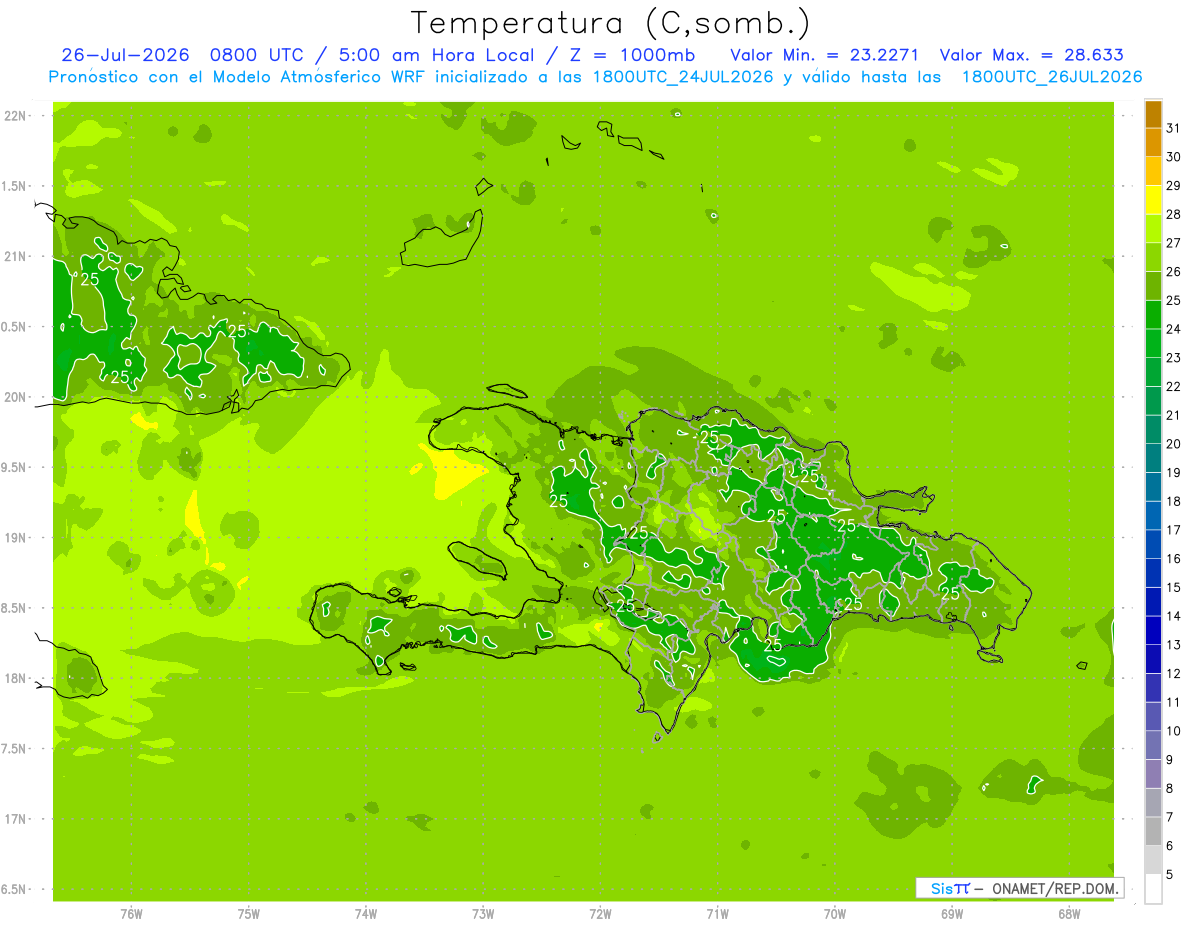Viewport: 1200px width, 927px height.
Task: Click the '1800UTC_24JUL2026' initialization time text
Action: click(681, 77)
